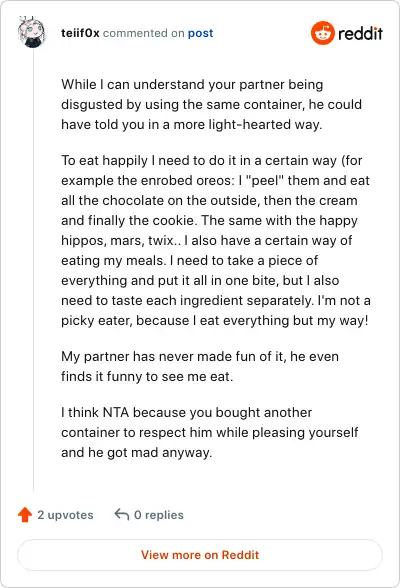The width and height of the screenshot is (400, 588).
Task: Click the "commented on" text
Action: pos(144,33)
